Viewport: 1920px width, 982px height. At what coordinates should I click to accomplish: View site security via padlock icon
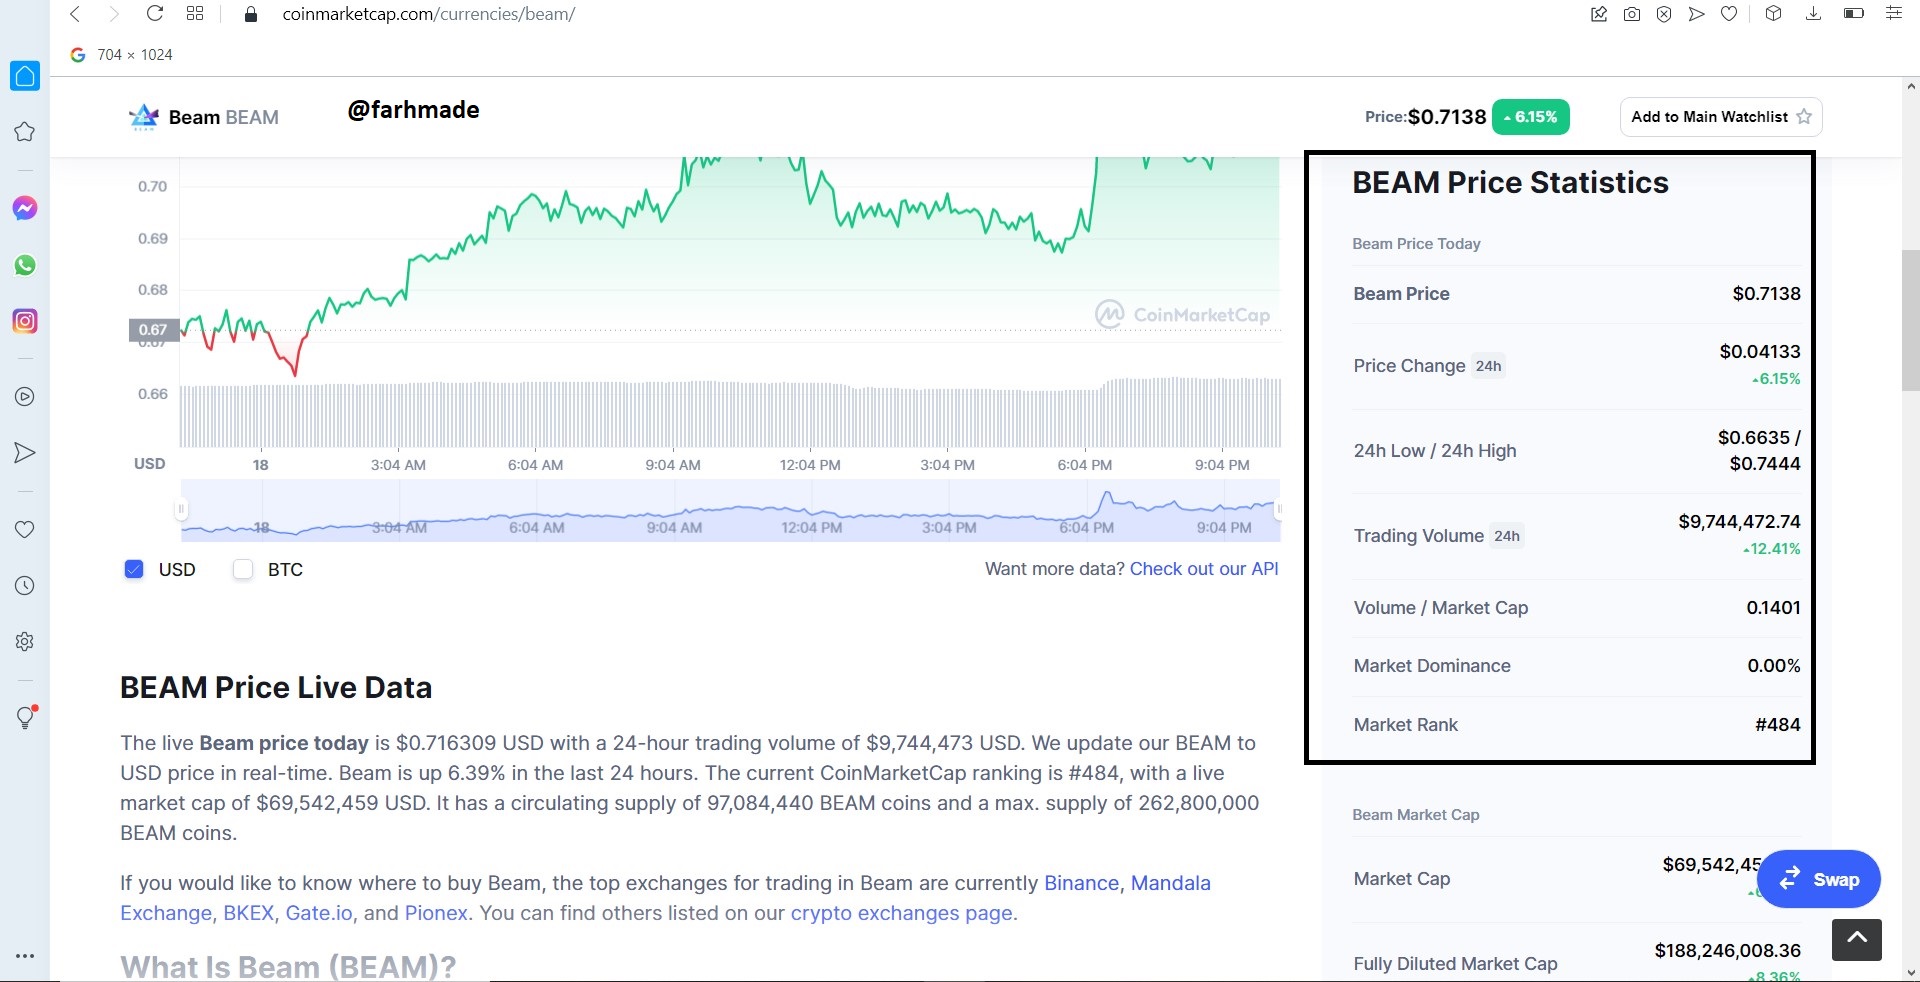[x=251, y=14]
